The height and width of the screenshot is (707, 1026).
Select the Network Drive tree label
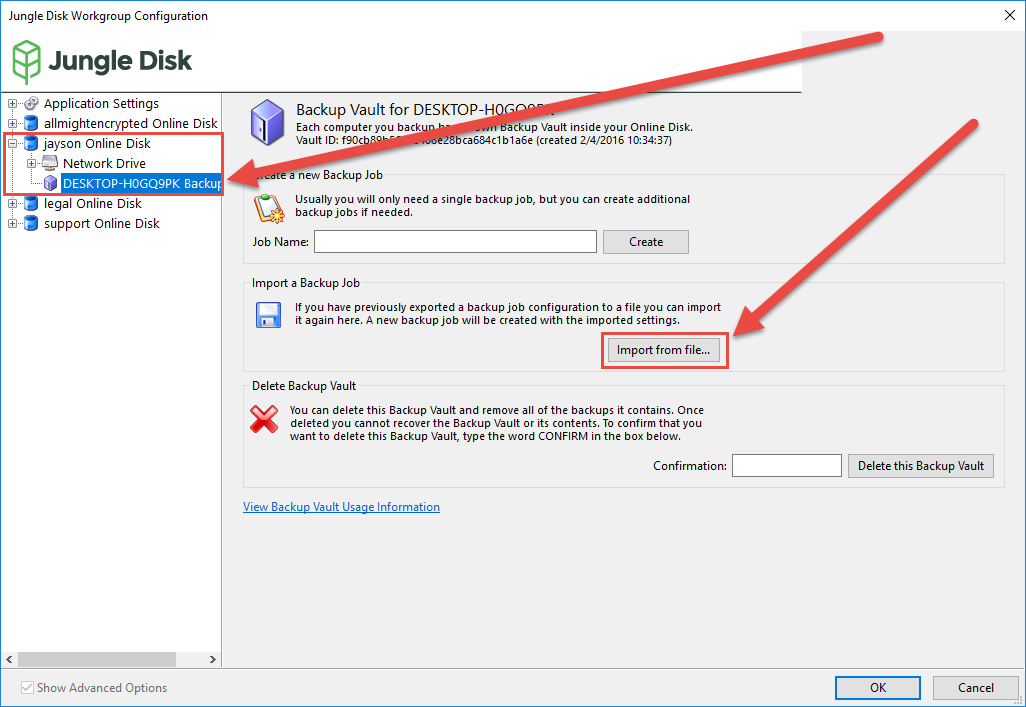[105, 163]
